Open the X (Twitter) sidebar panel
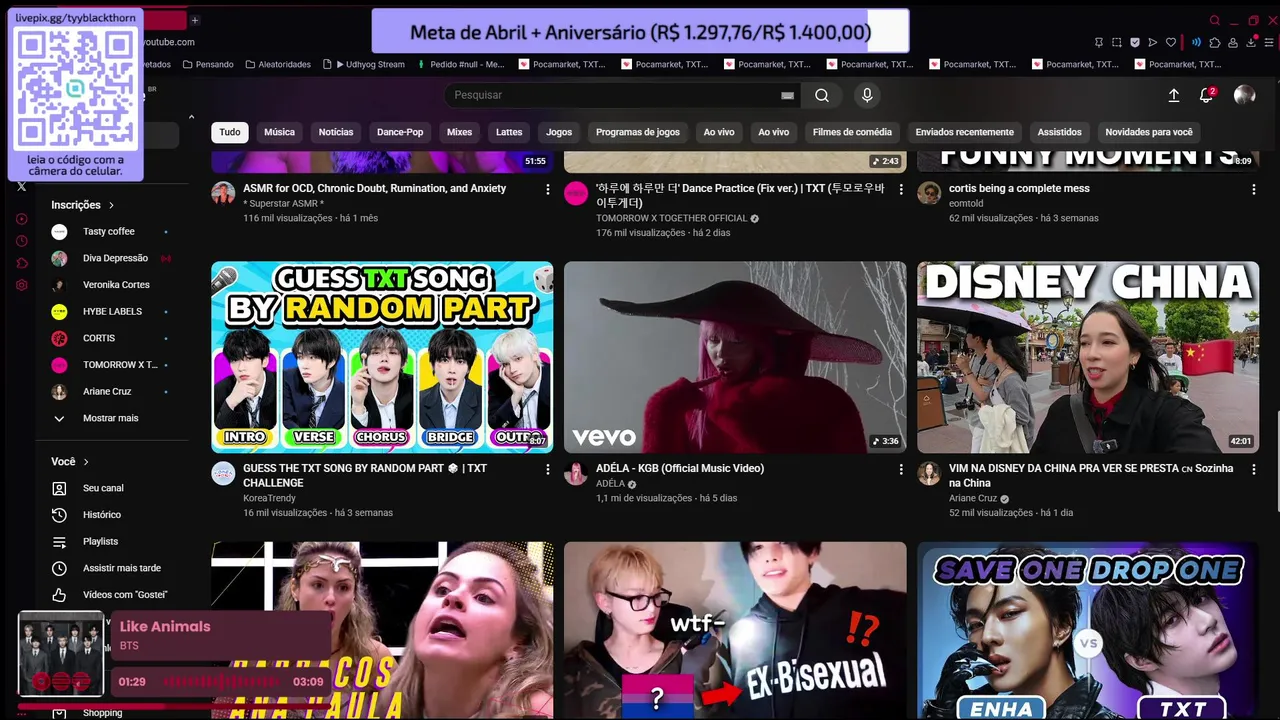 pyautogui.click(x=21, y=186)
